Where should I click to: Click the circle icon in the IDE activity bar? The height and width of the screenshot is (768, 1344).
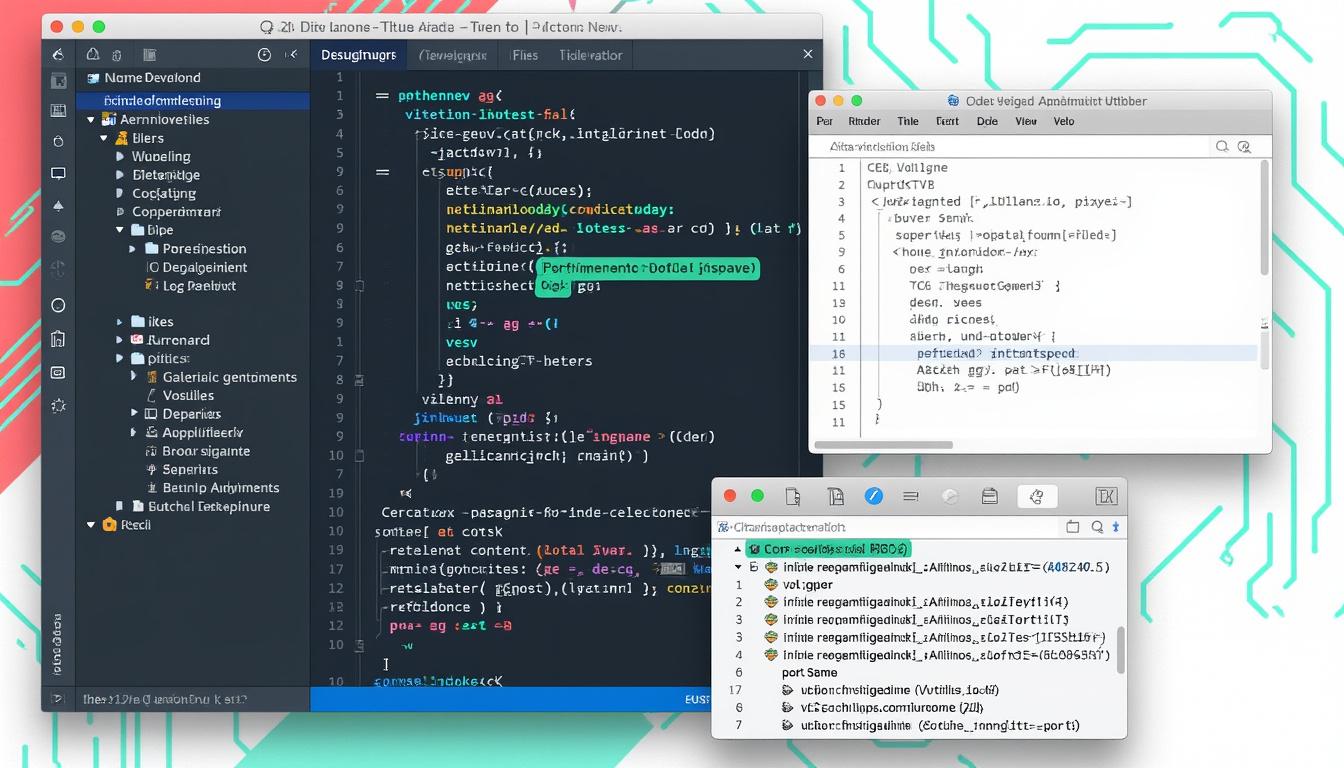[x=58, y=305]
